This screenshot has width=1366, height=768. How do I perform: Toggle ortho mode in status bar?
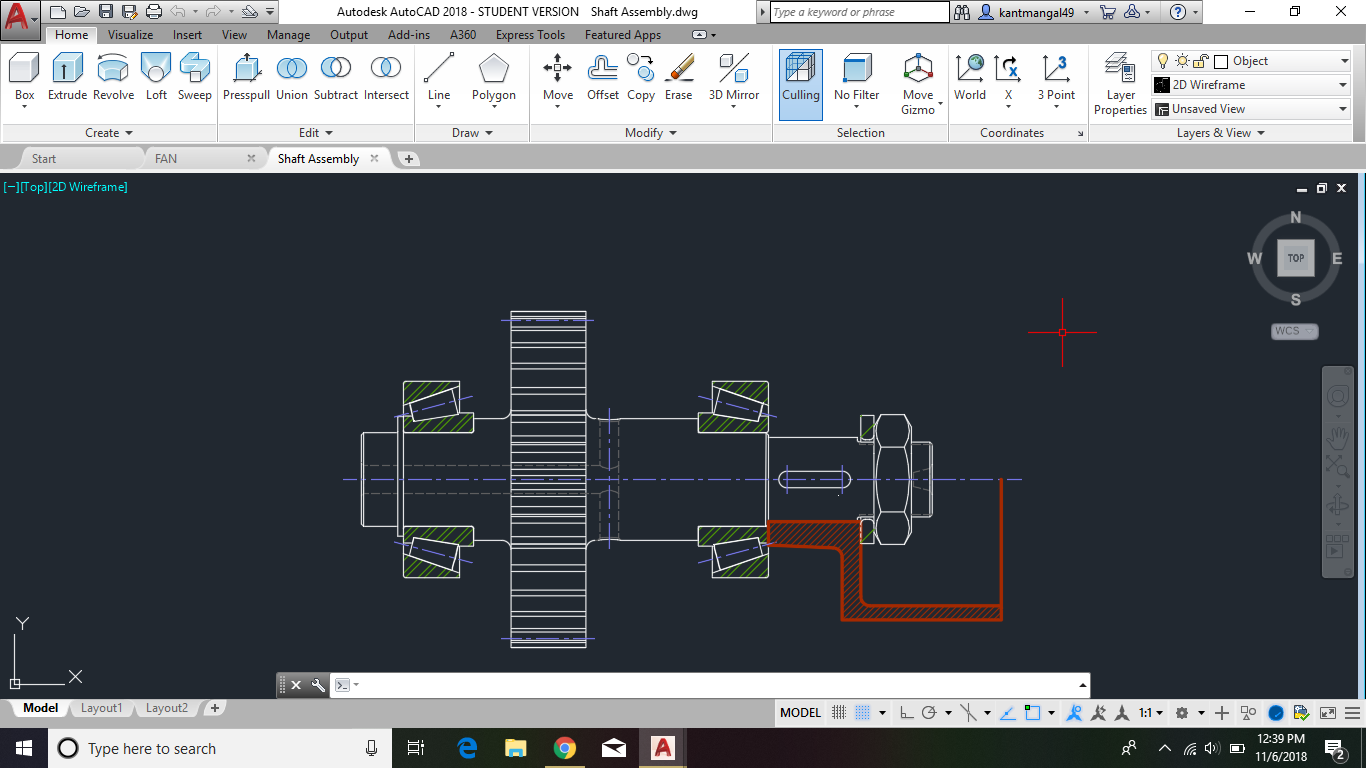pos(906,713)
